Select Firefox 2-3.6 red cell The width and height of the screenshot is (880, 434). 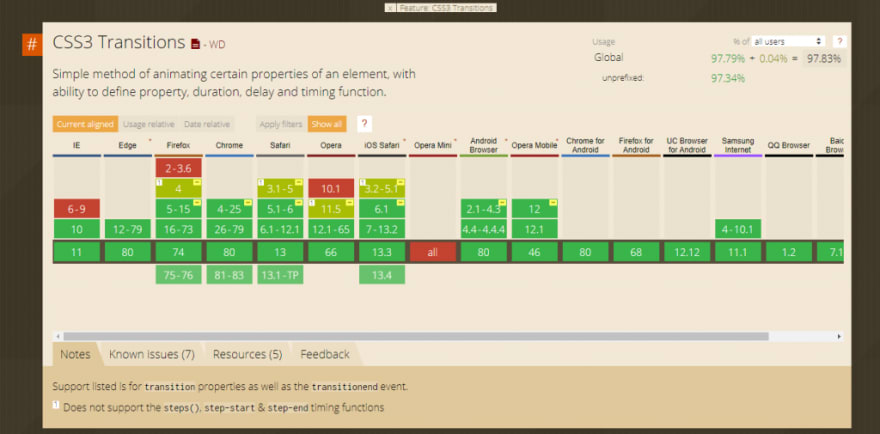coord(178,168)
